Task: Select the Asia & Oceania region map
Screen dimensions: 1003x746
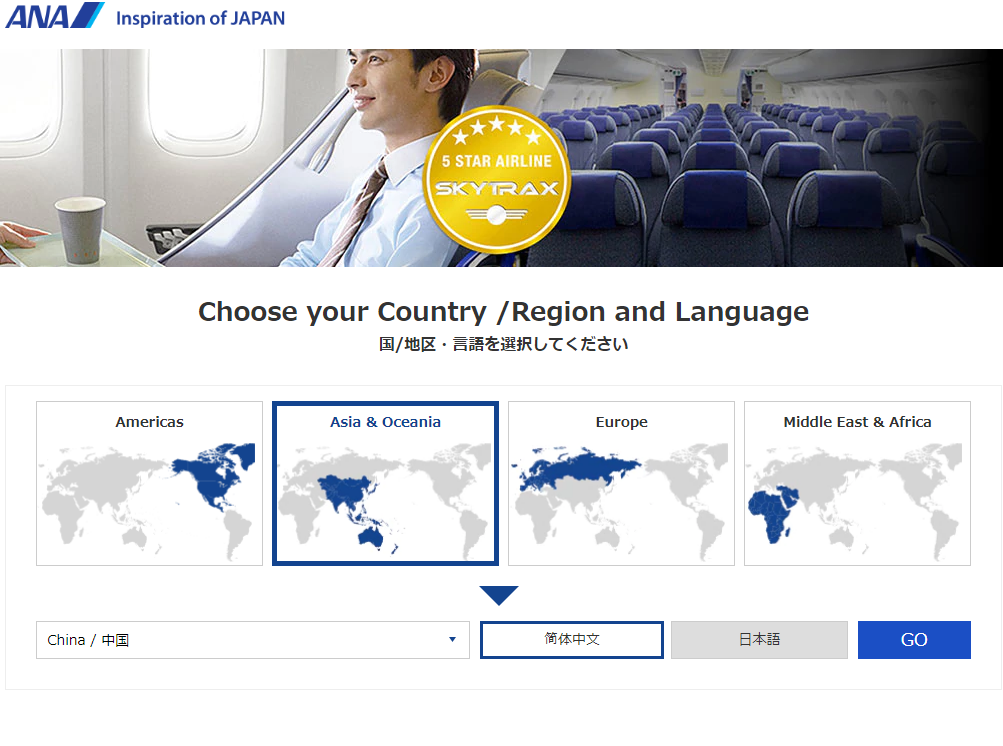Action: tap(385, 484)
